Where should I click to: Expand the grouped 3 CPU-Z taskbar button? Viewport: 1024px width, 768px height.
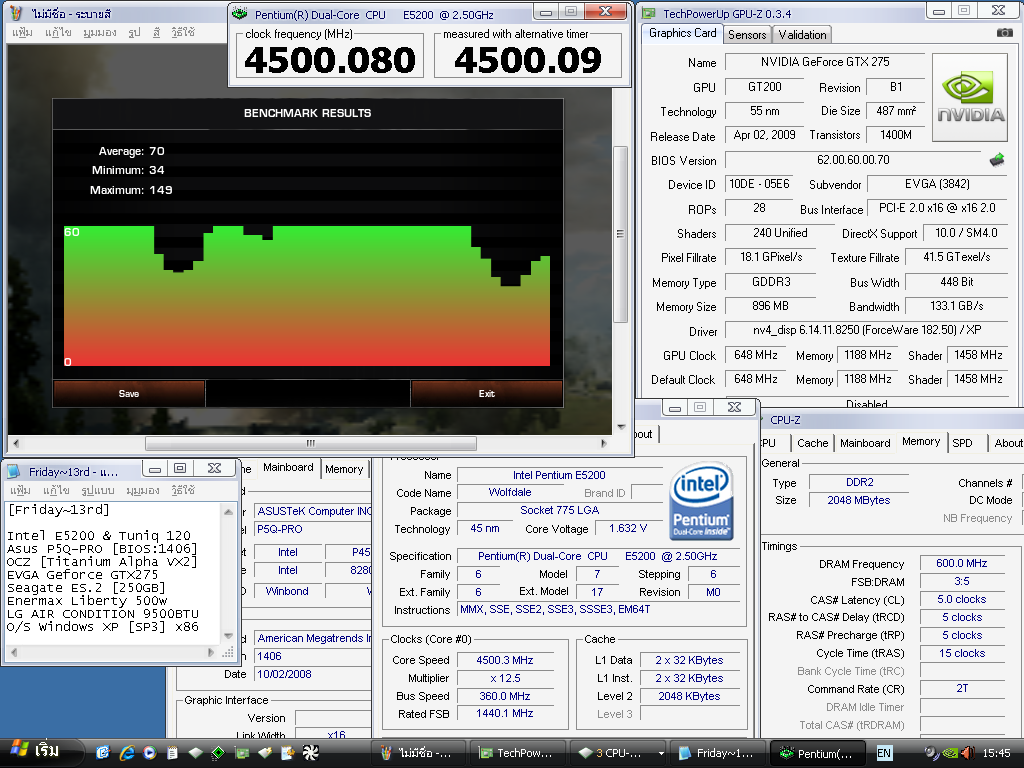pyautogui.click(x=616, y=753)
